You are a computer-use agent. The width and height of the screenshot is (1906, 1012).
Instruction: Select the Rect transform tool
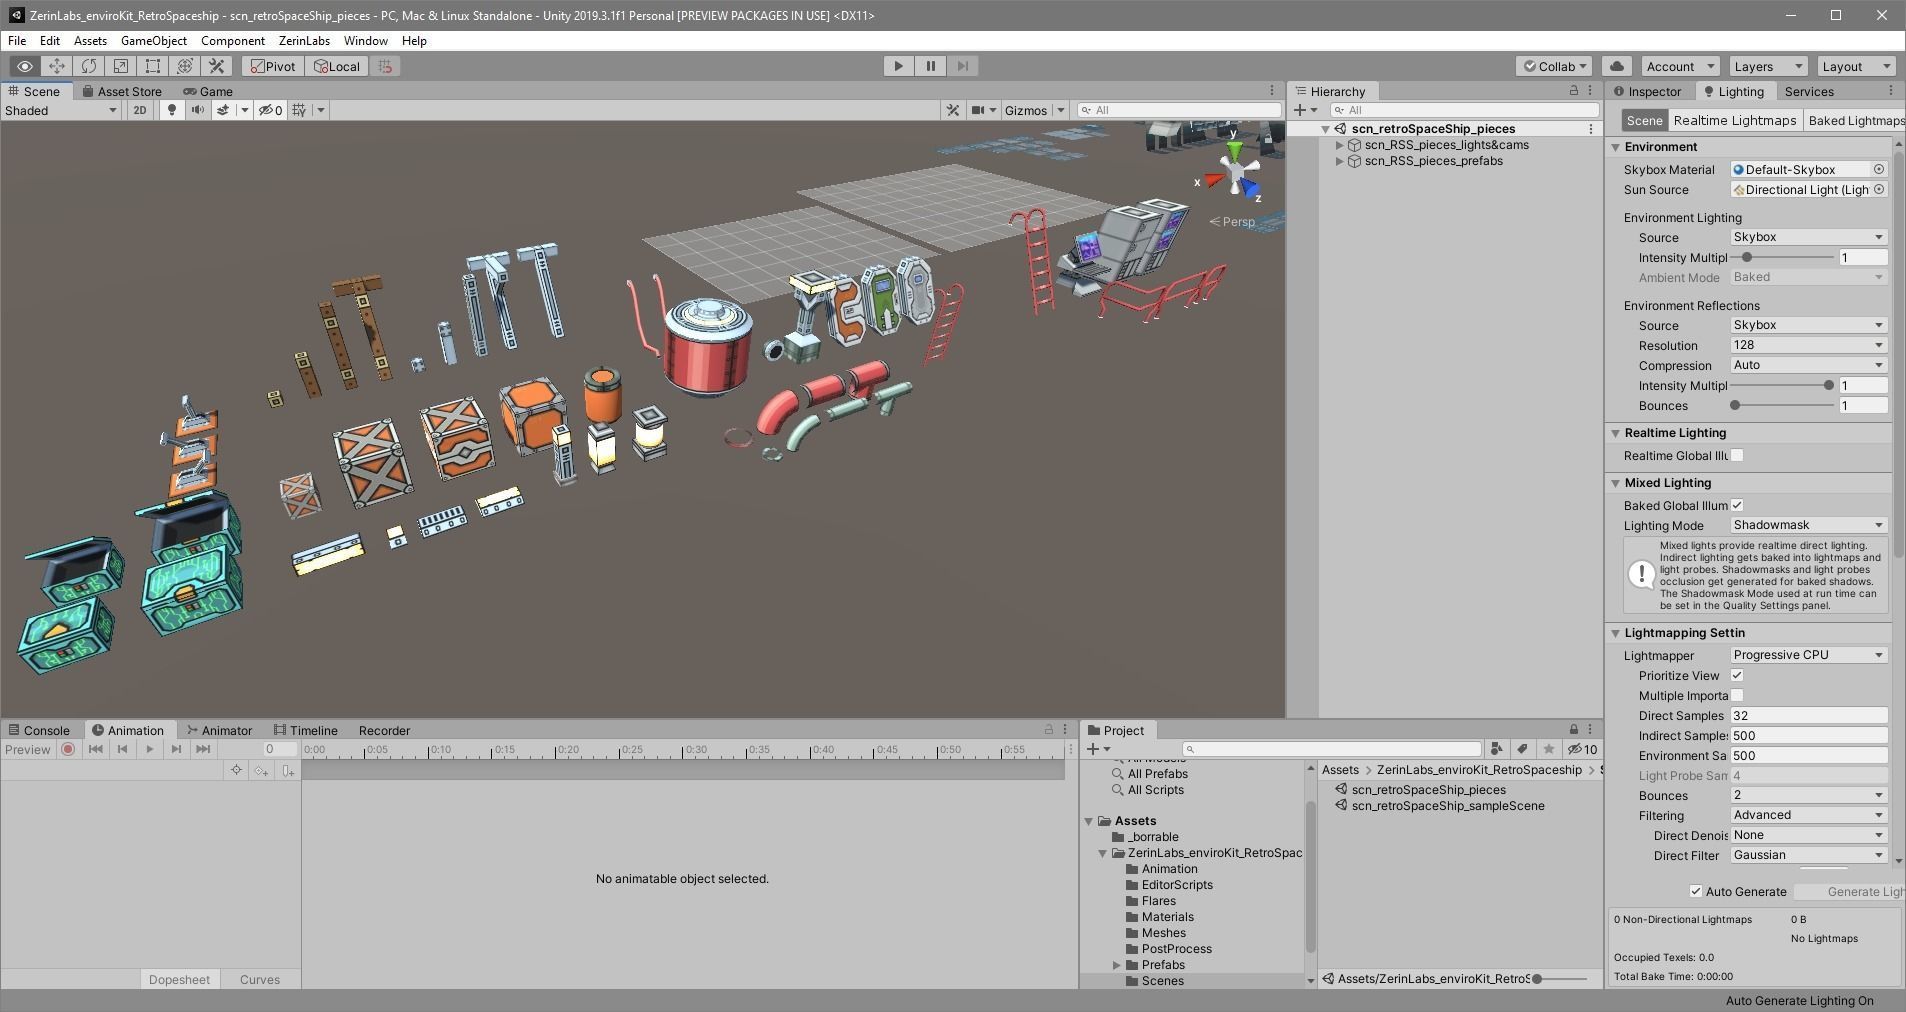(153, 66)
